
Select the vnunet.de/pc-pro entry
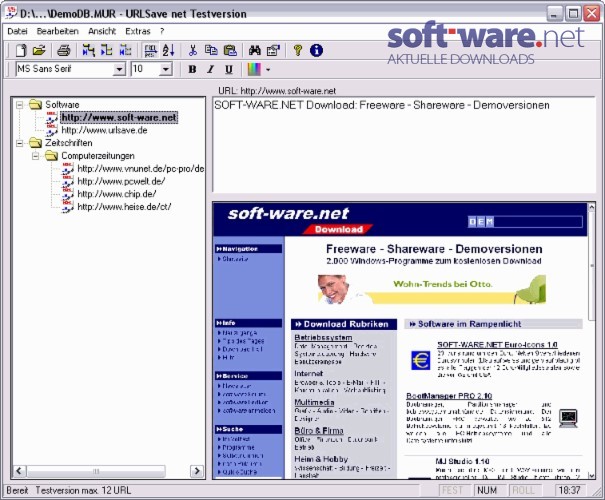[x=141, y=169]
